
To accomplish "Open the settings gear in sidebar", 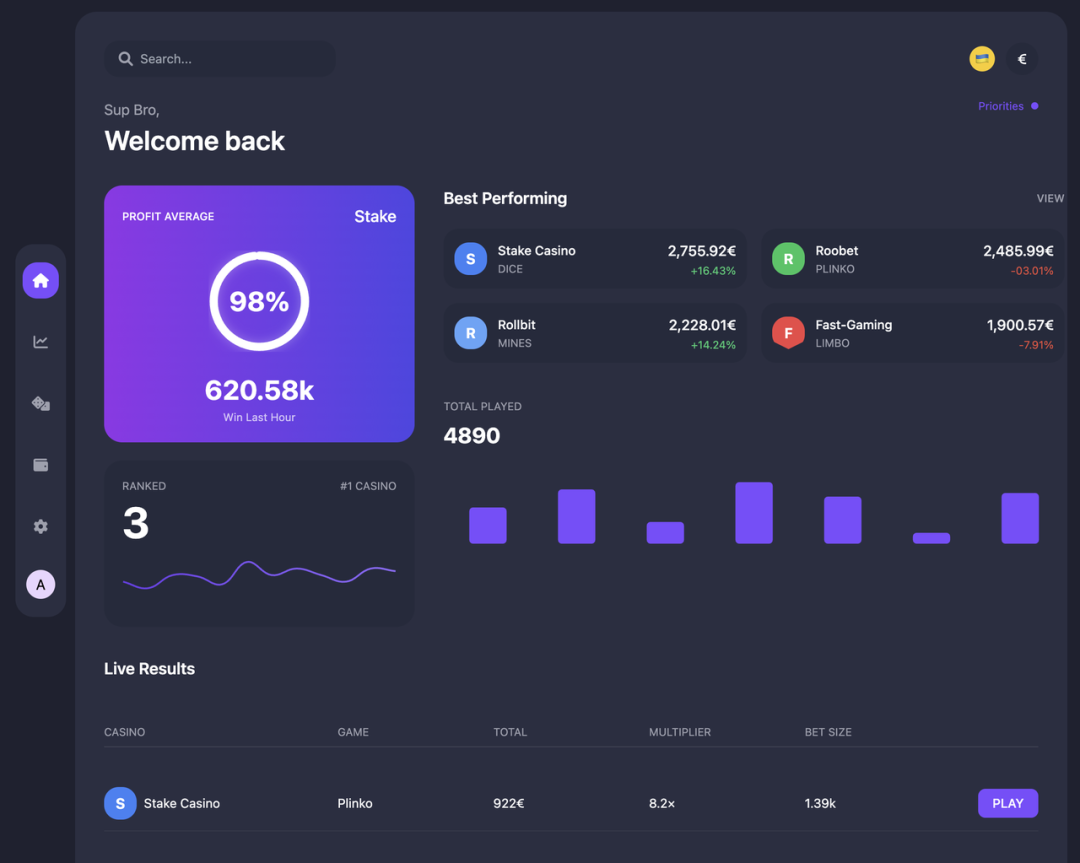I will (41, 526).
